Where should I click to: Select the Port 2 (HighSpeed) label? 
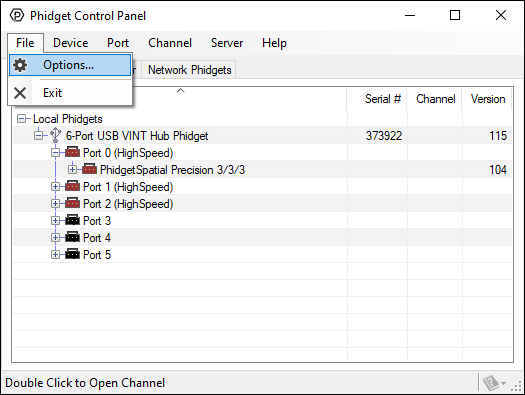coord(128,204)
